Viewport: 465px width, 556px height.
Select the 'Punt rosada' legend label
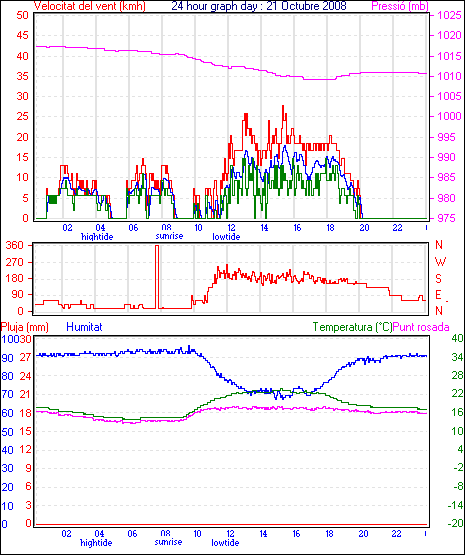[421, 327]
